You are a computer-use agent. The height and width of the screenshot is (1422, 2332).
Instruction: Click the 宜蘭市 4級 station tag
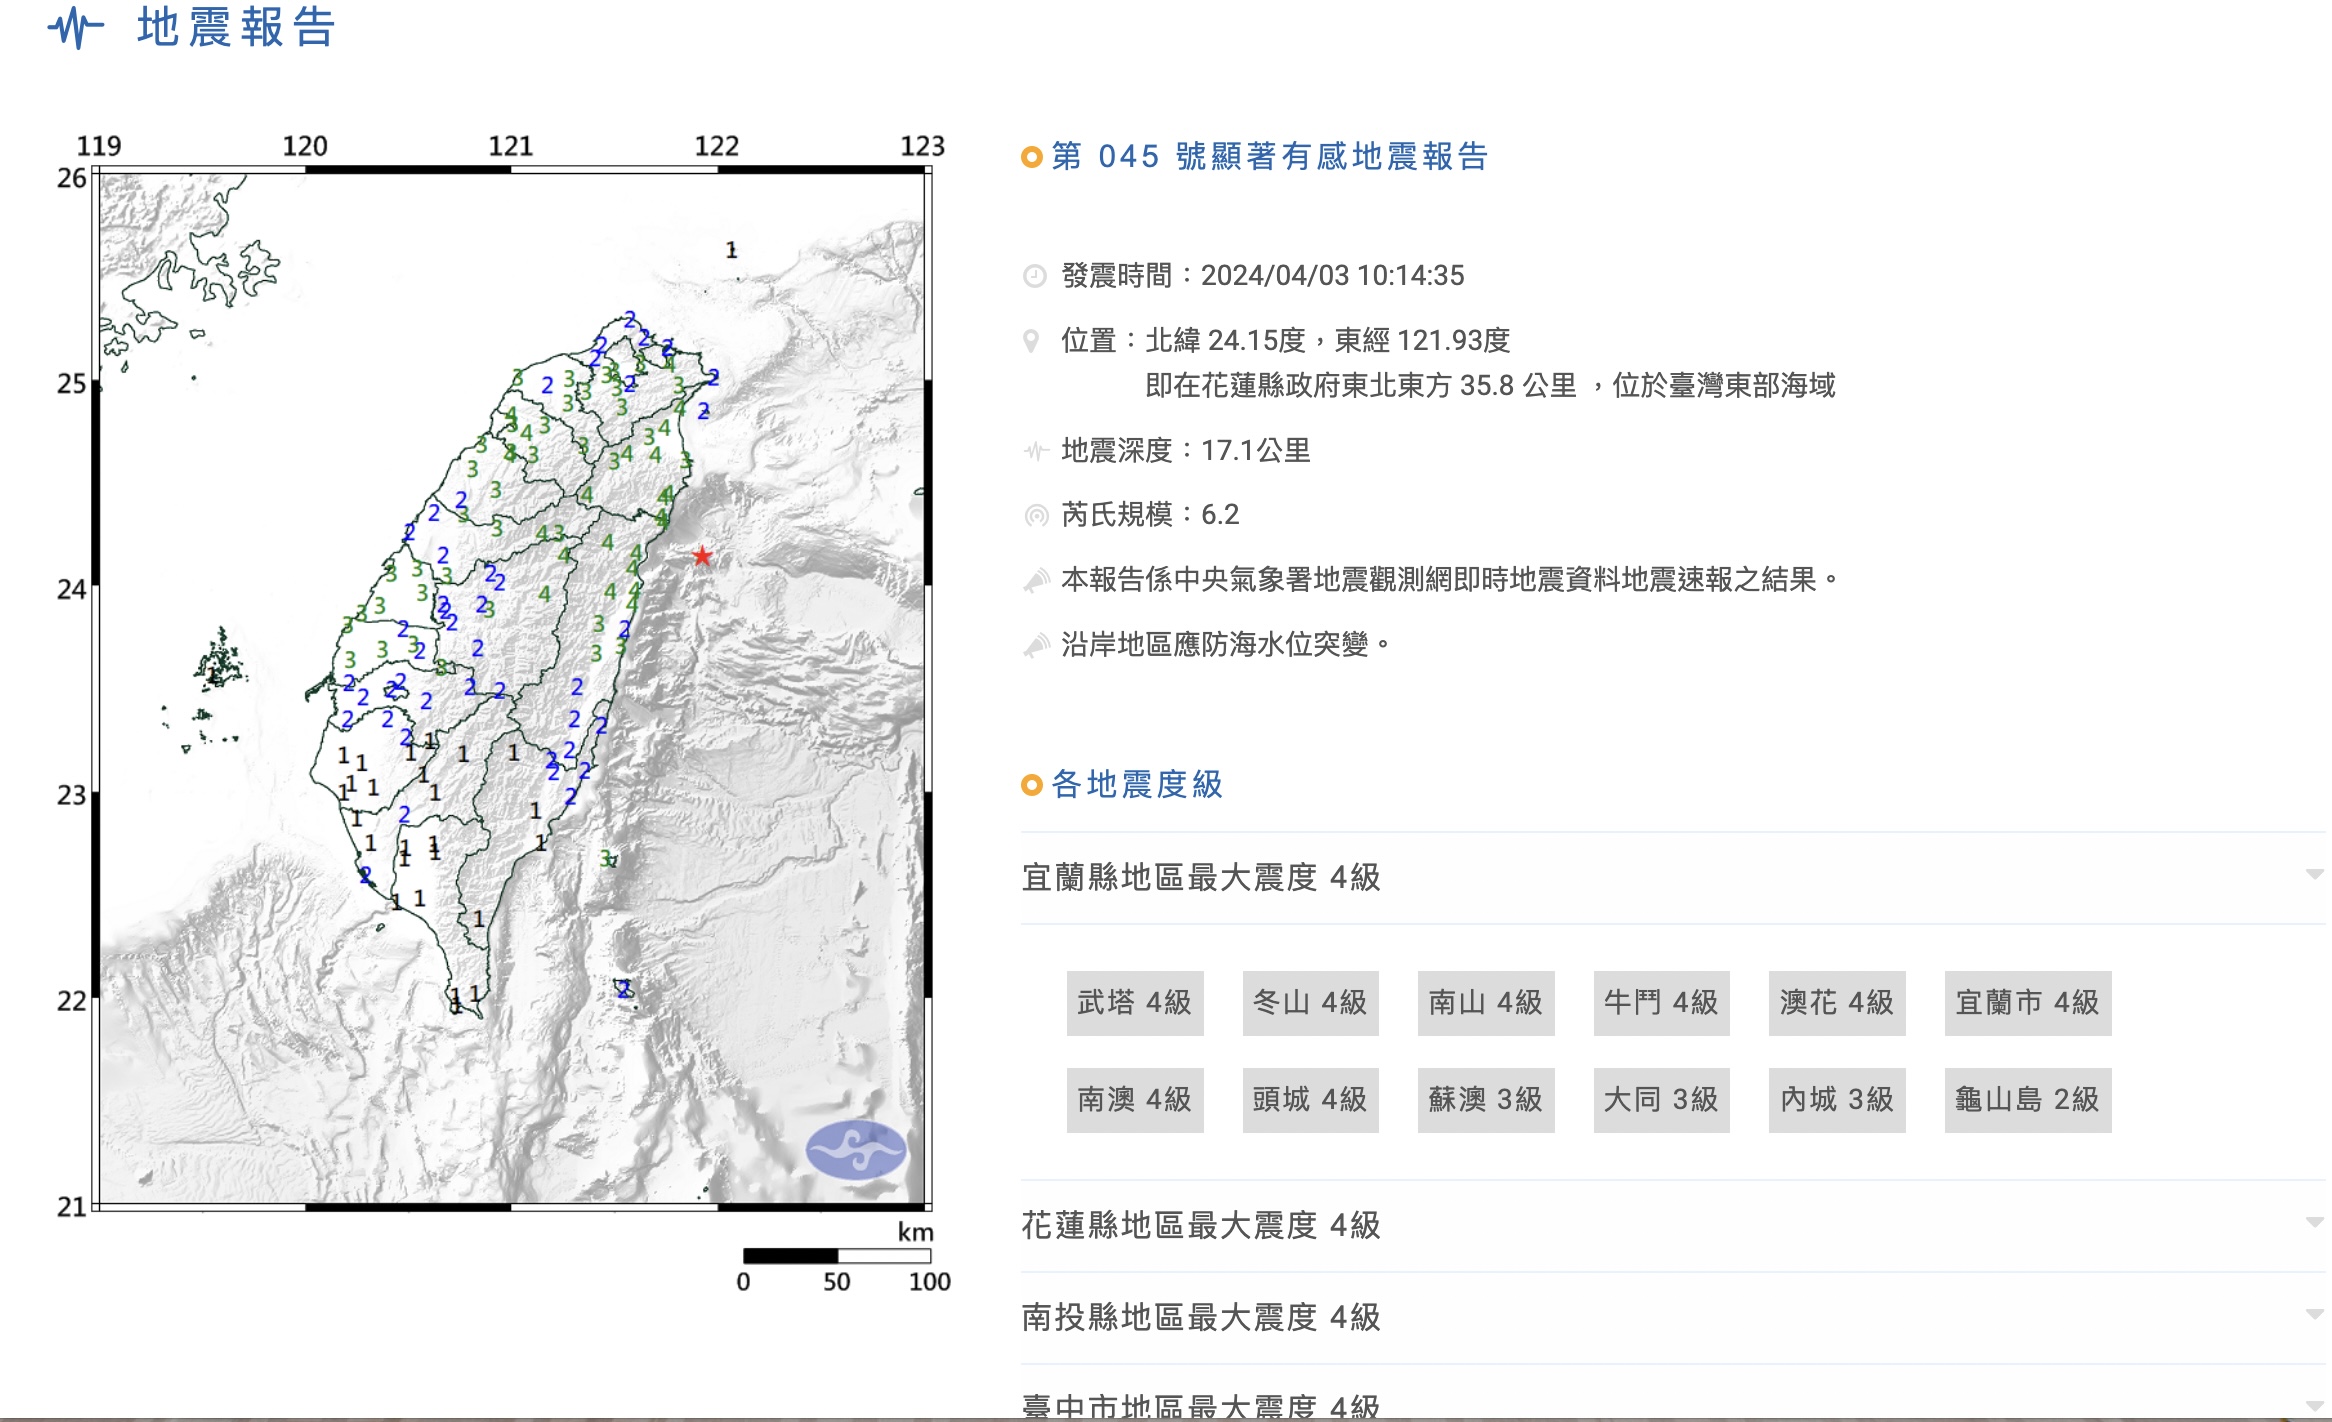[2027, 1003]
